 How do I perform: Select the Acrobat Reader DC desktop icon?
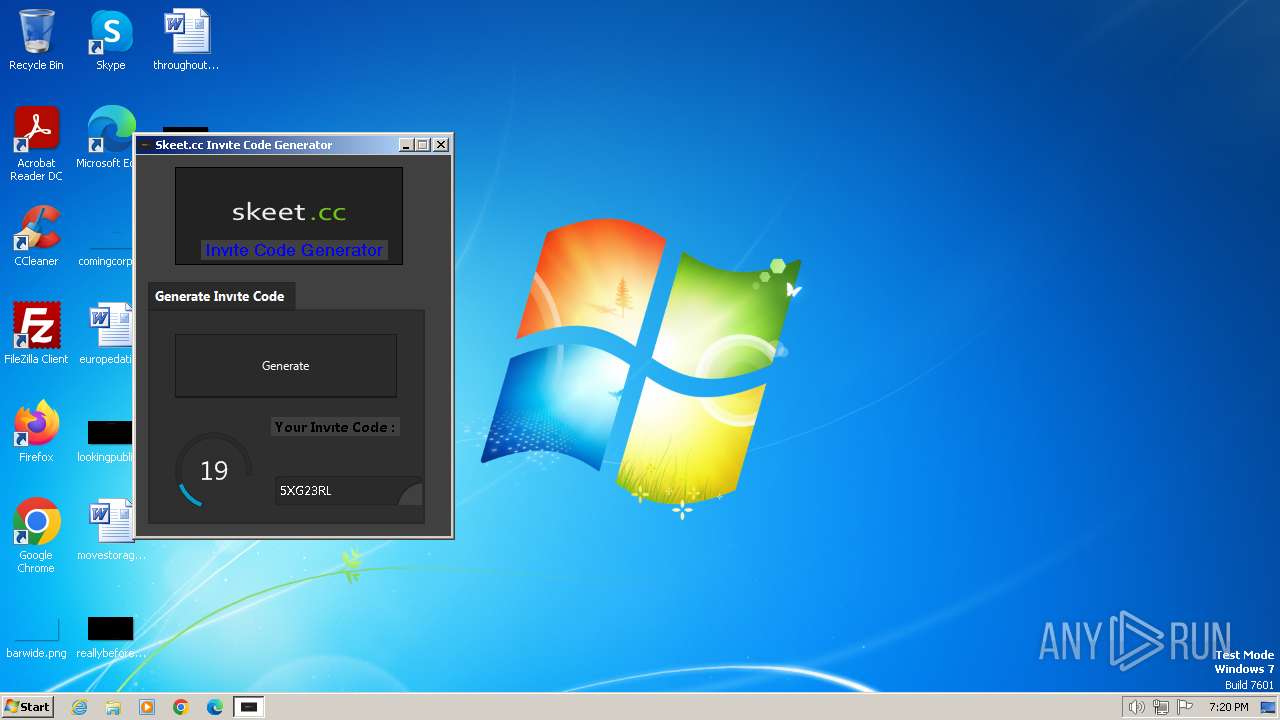point(36,144)
